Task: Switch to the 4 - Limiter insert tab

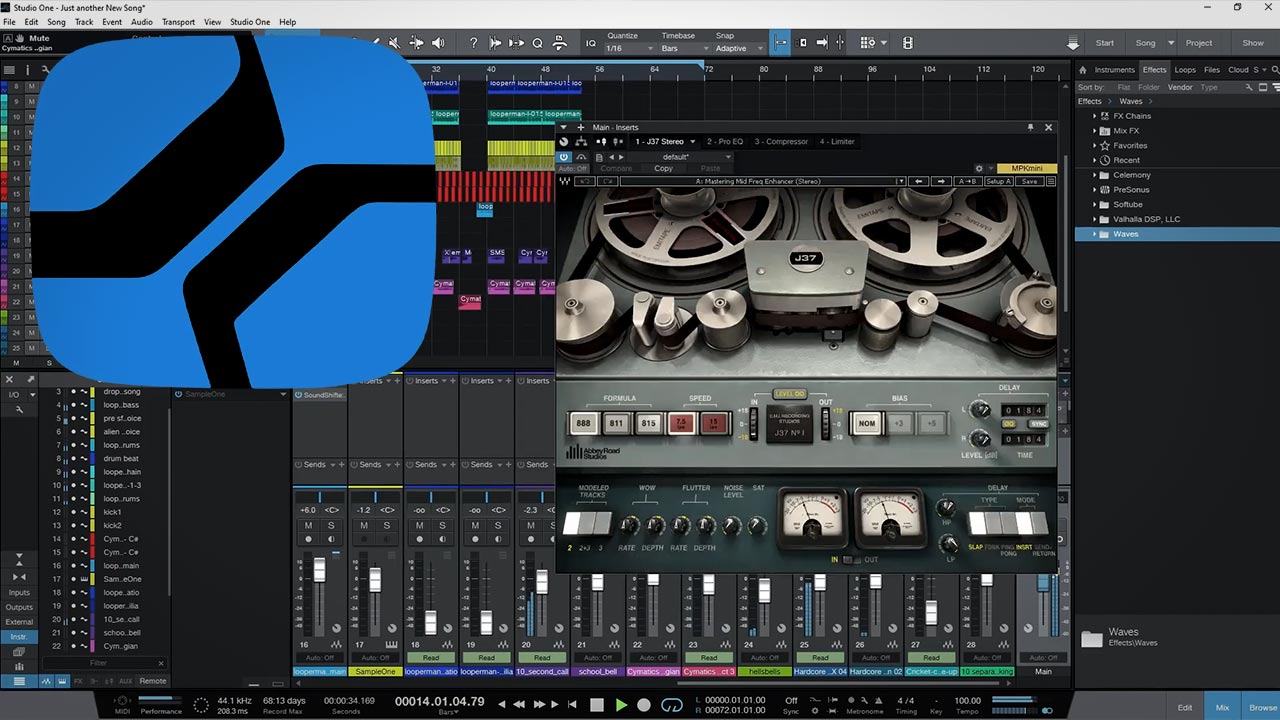Action: click(x=837, y=142)
